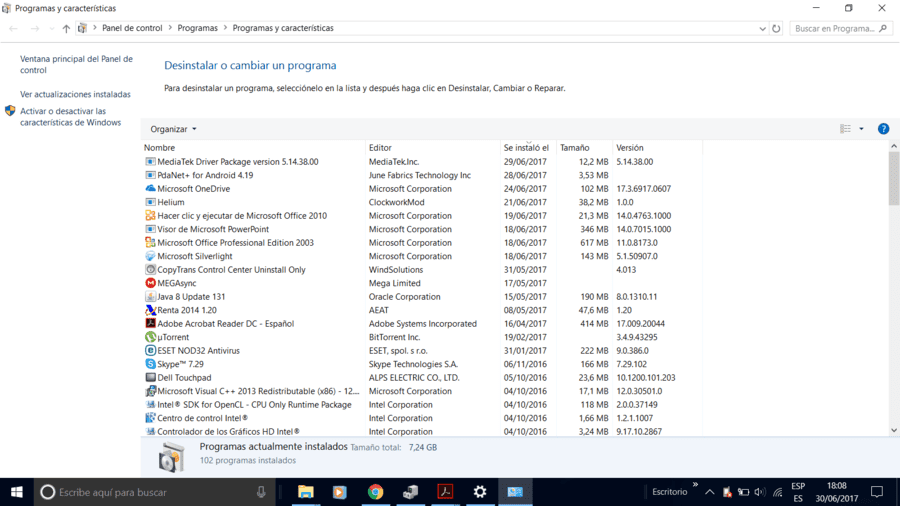Image resolution: width=900 pixels, height=506 pixels.
Task: Click the scroll down arrow of list
Action: [894, 430]
